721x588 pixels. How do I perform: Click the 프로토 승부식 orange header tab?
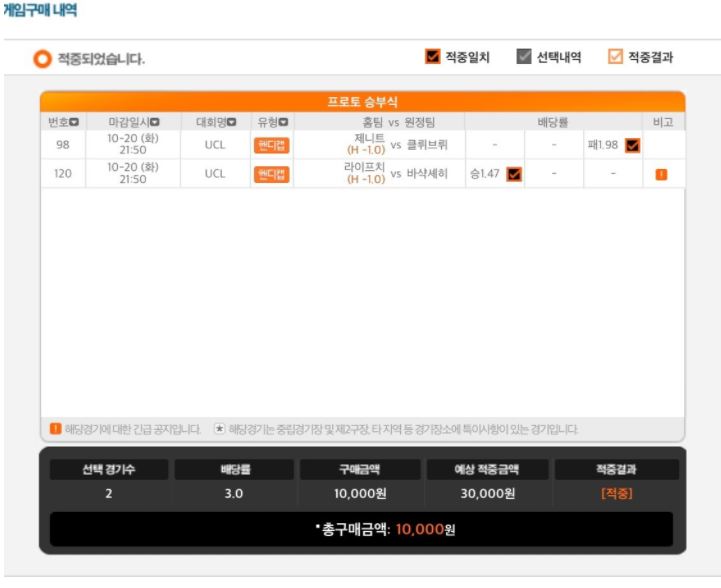(x=363, y=102)
